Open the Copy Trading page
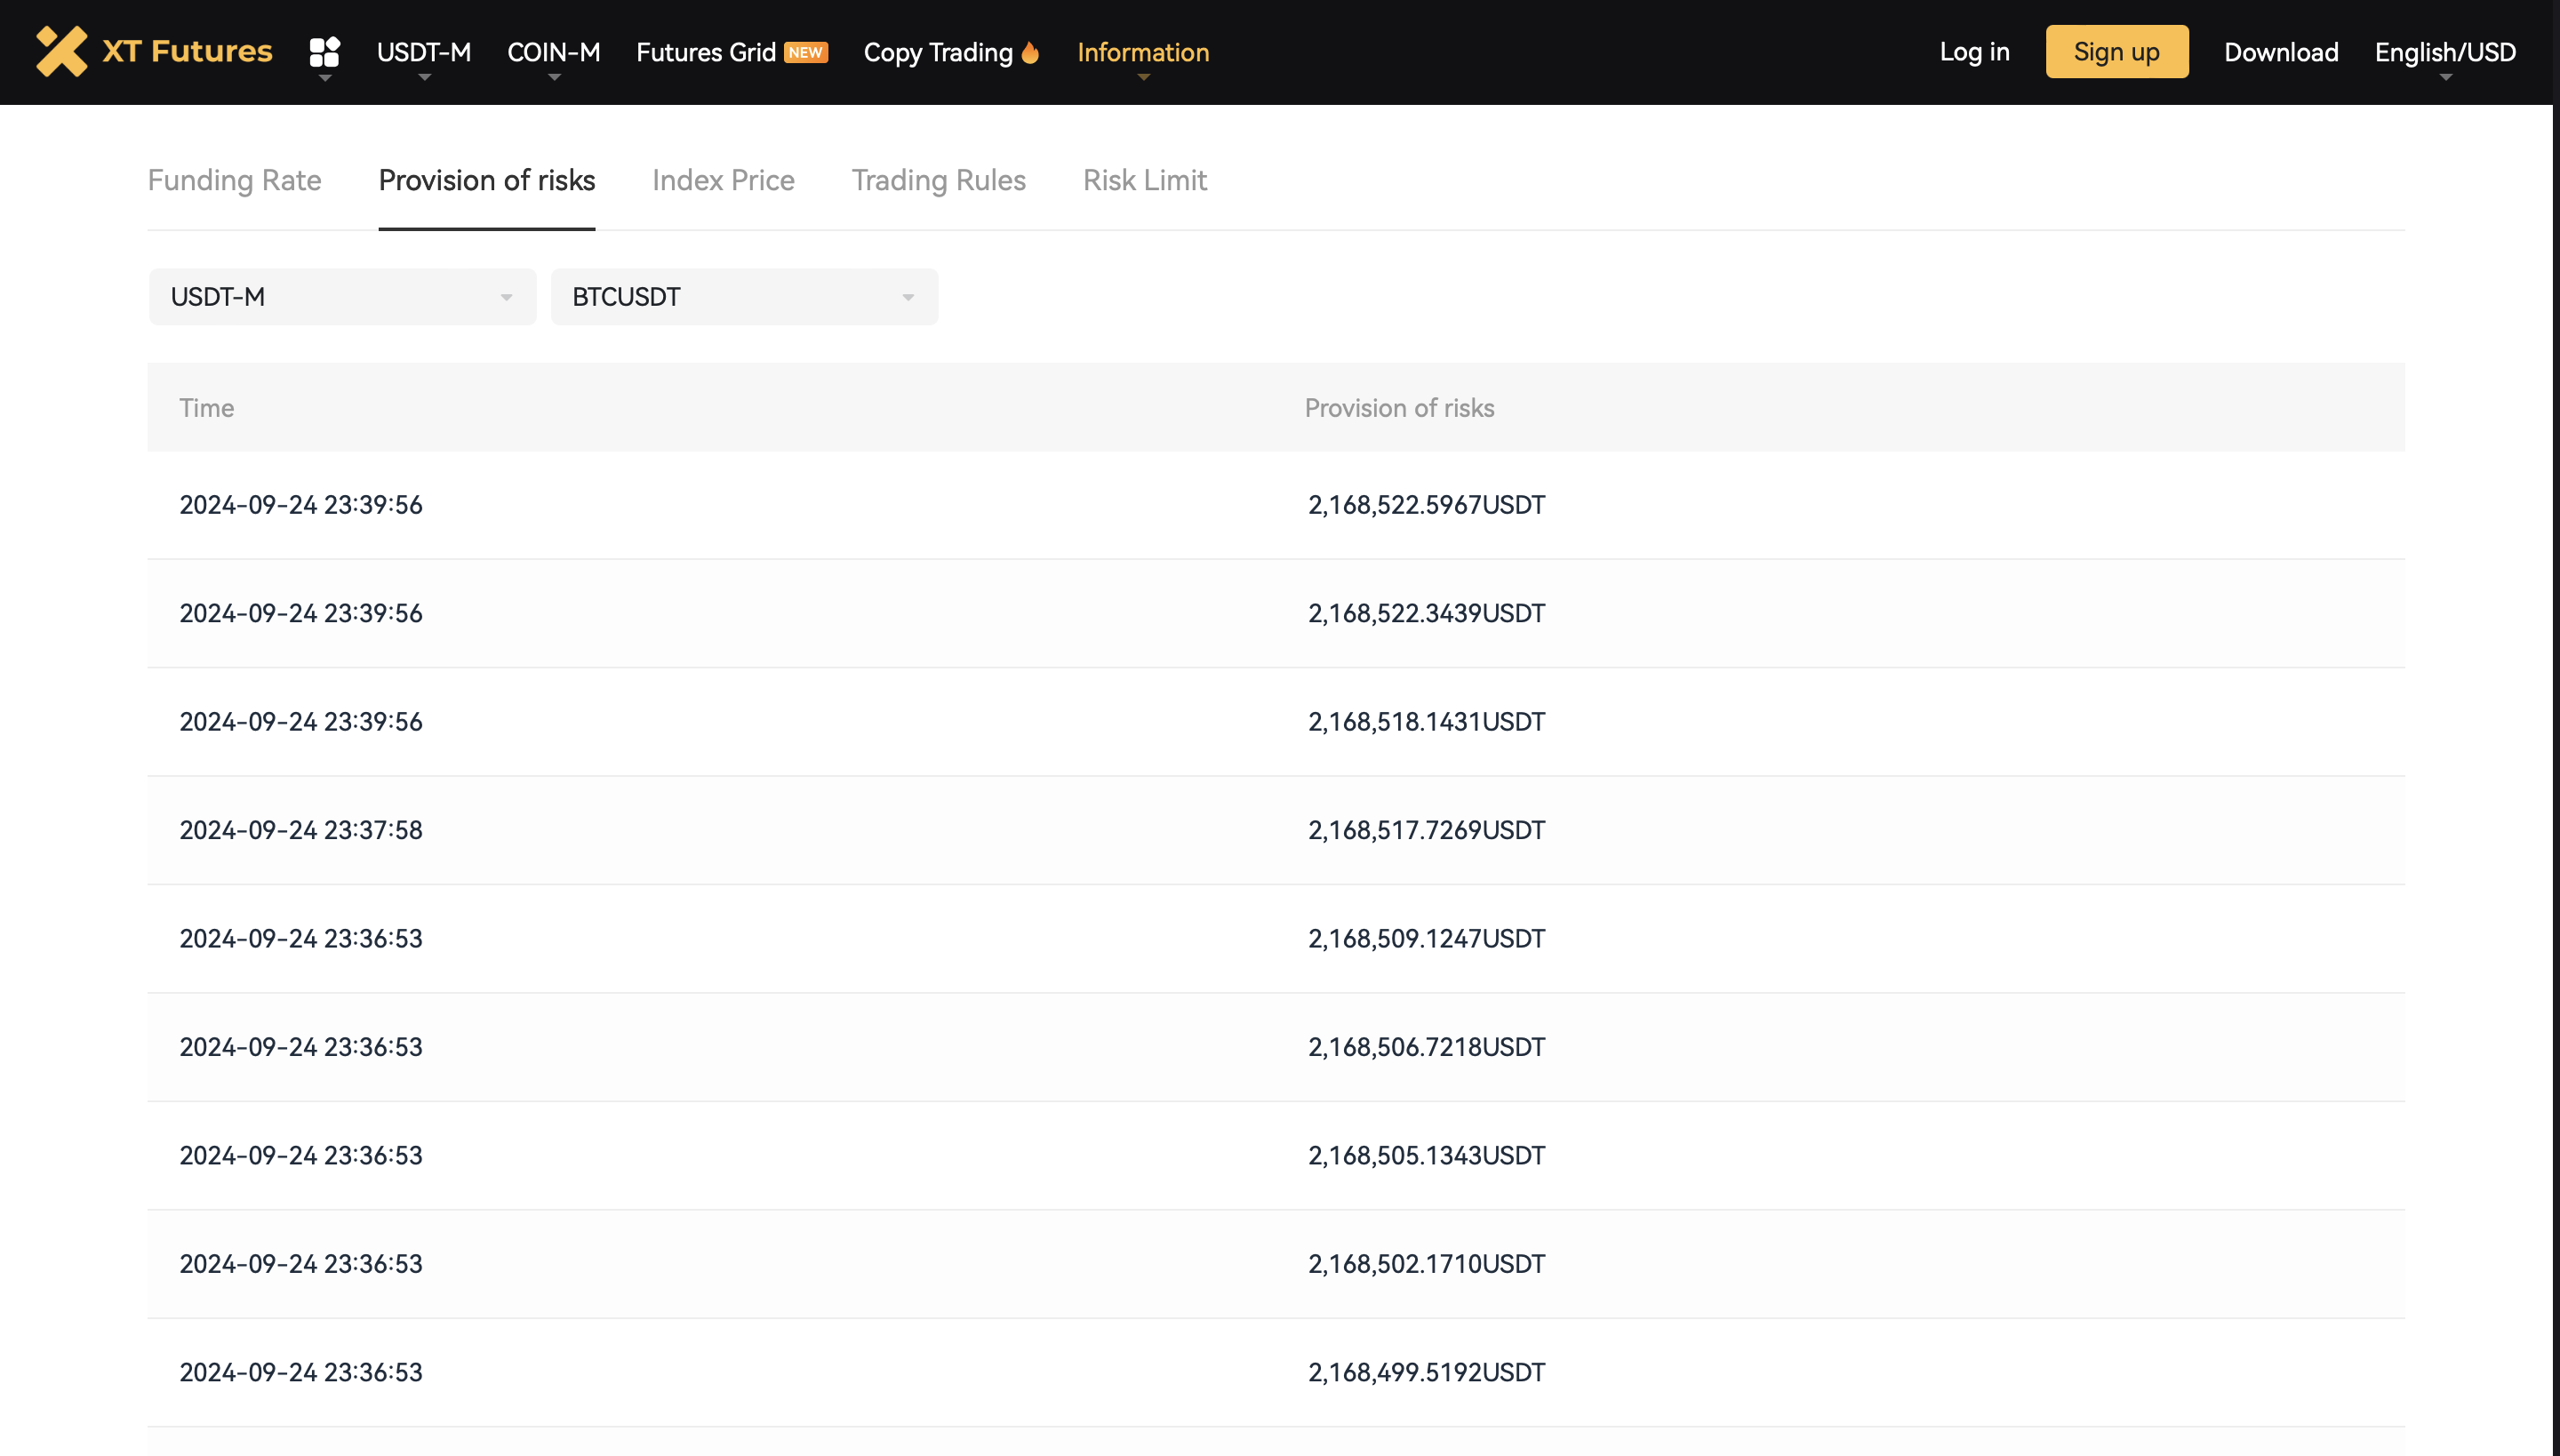This screenshot has height=1456, width=2560. [x=937, y=52]
